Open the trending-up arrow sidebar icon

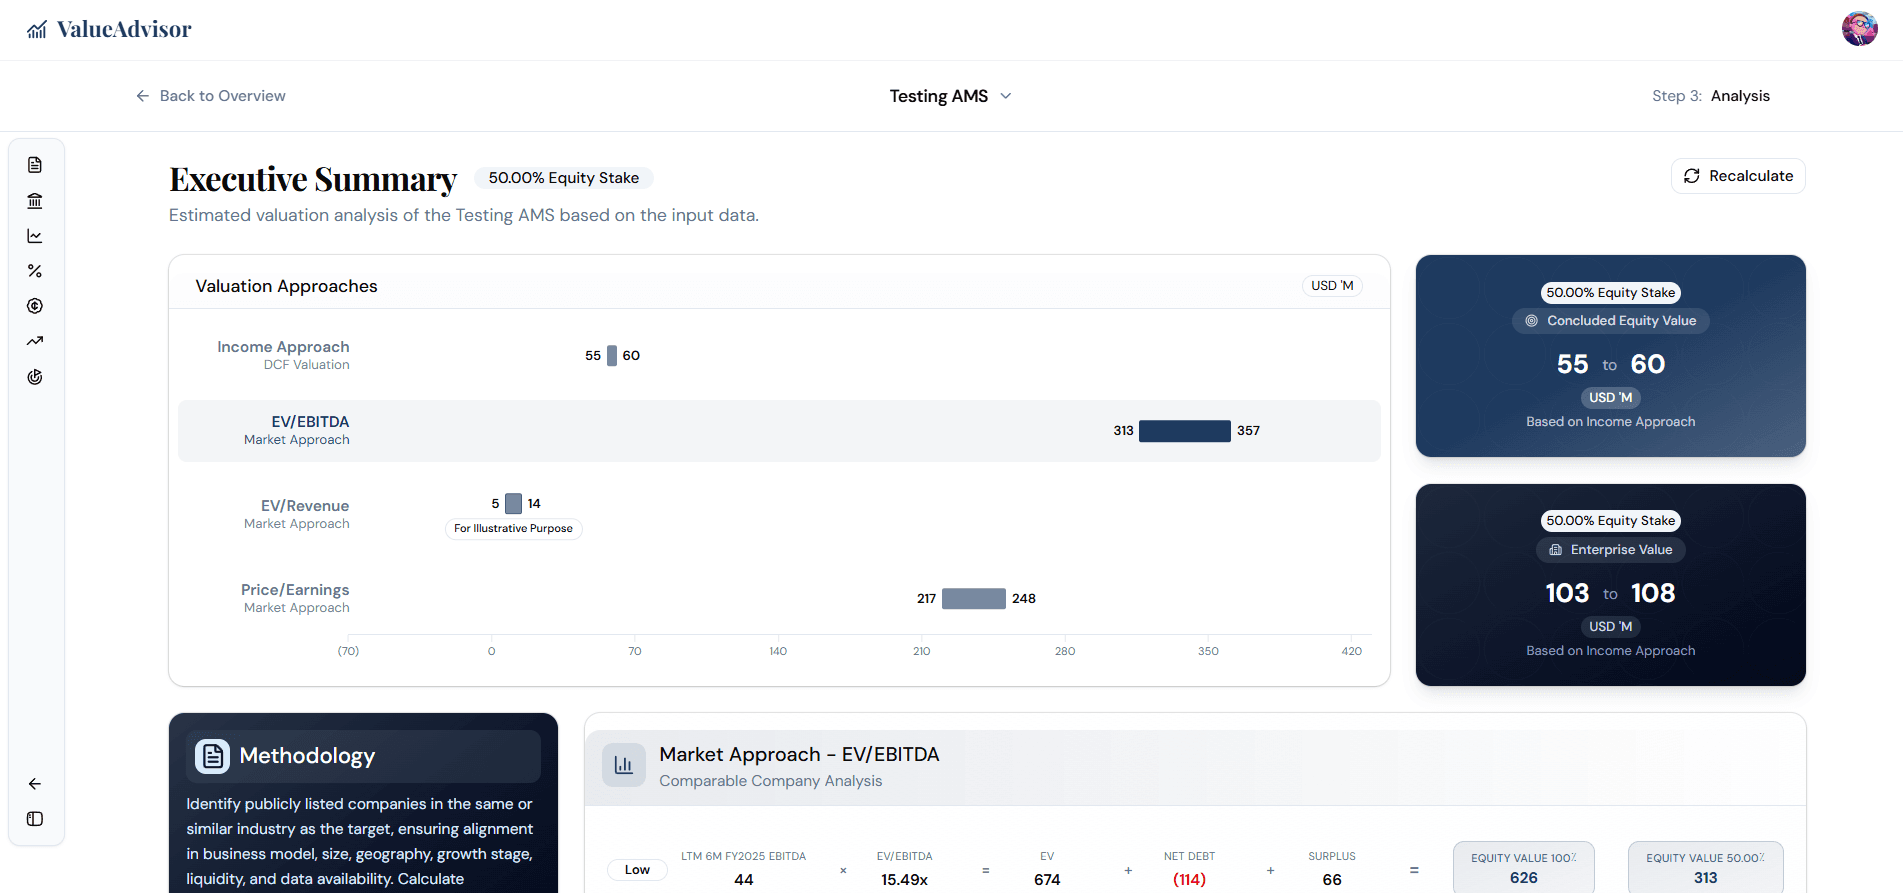[35, 341]
